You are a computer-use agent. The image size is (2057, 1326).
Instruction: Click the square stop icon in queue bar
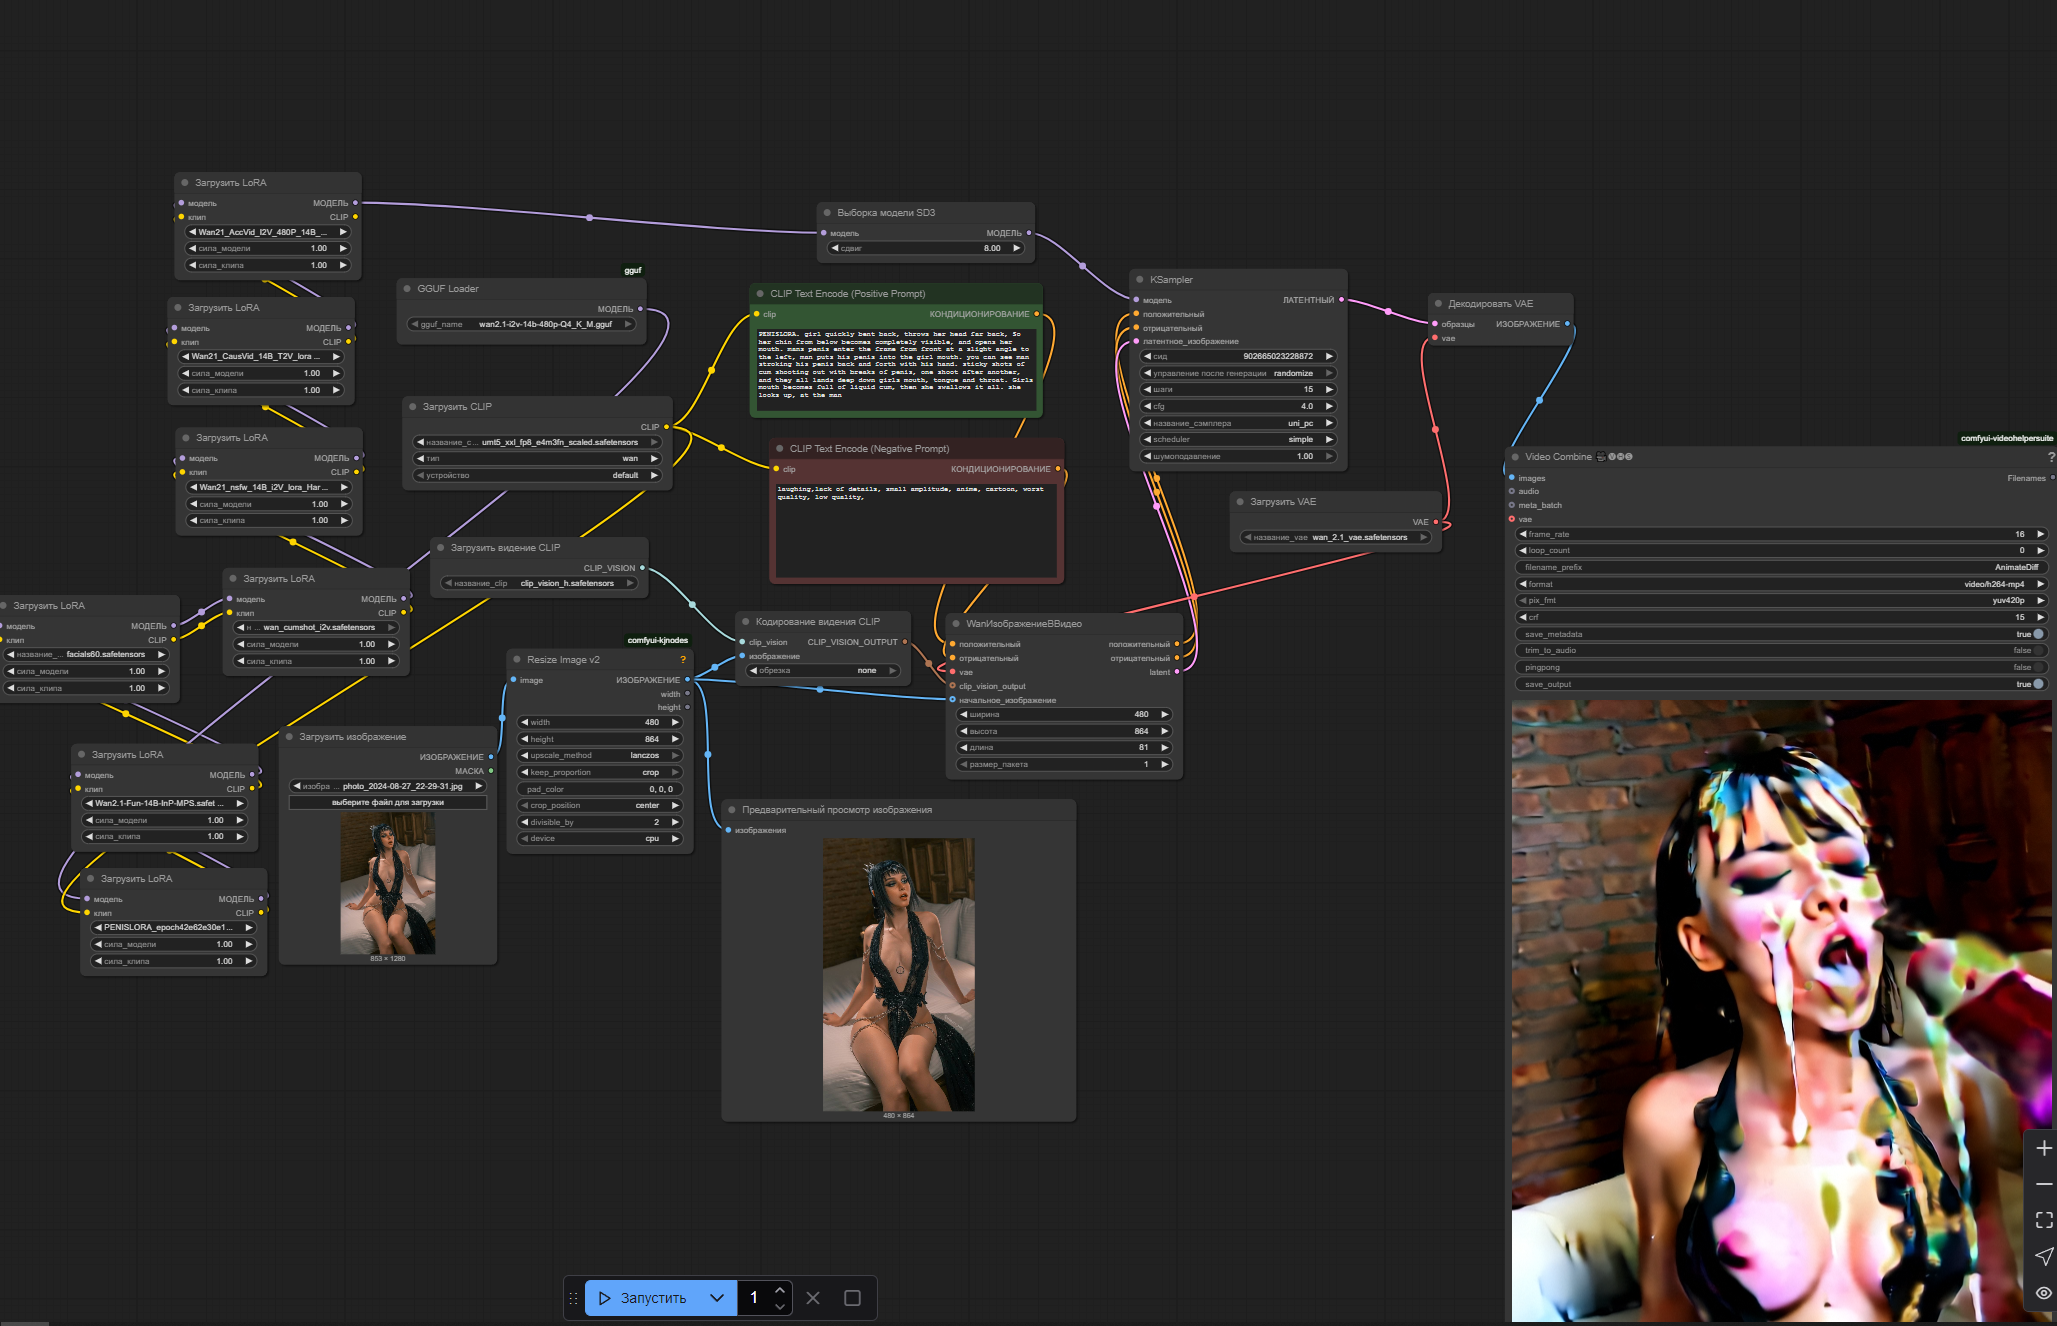(852, 1298)
